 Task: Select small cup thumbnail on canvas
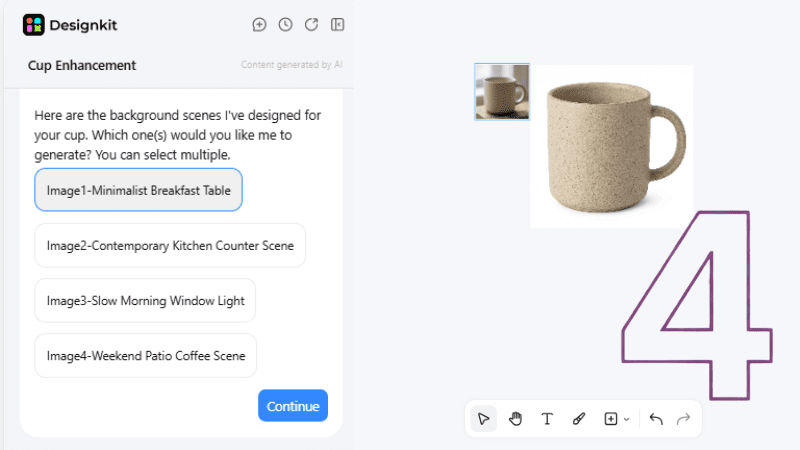501,92
